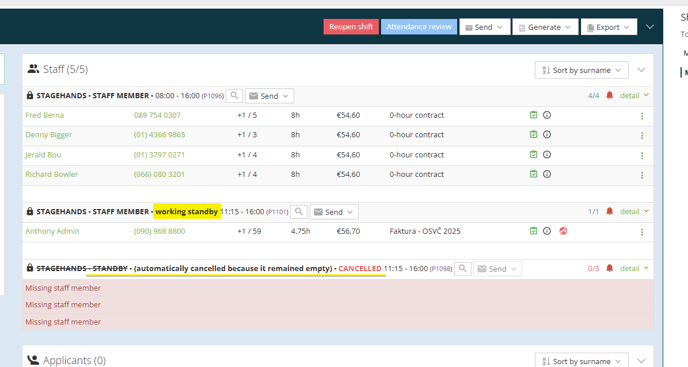Click phone number 089 754 0307
The height and width of the screenshot is (367, 688).
[x=157, y=115]
